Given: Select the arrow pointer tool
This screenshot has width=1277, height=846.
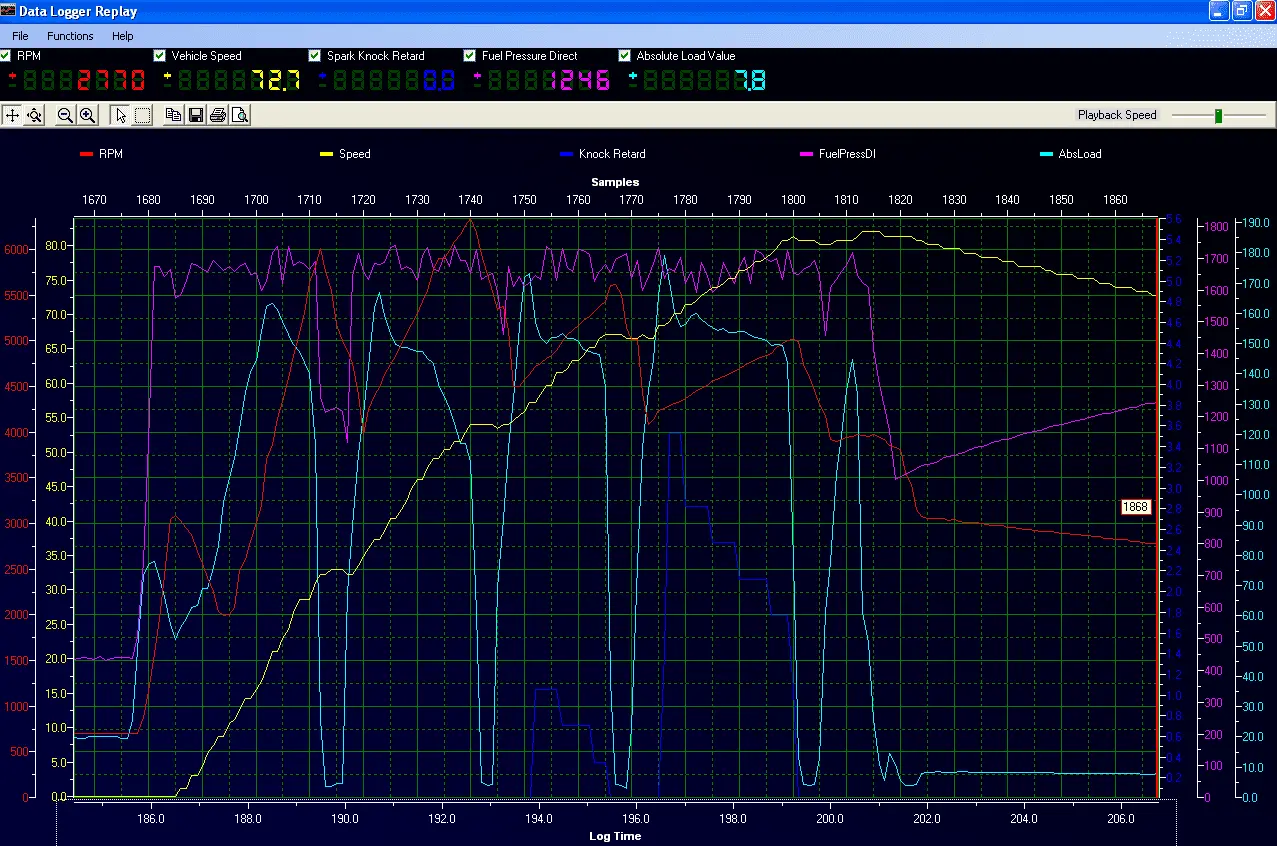Looking at the screenshot, I should [120, 115].
